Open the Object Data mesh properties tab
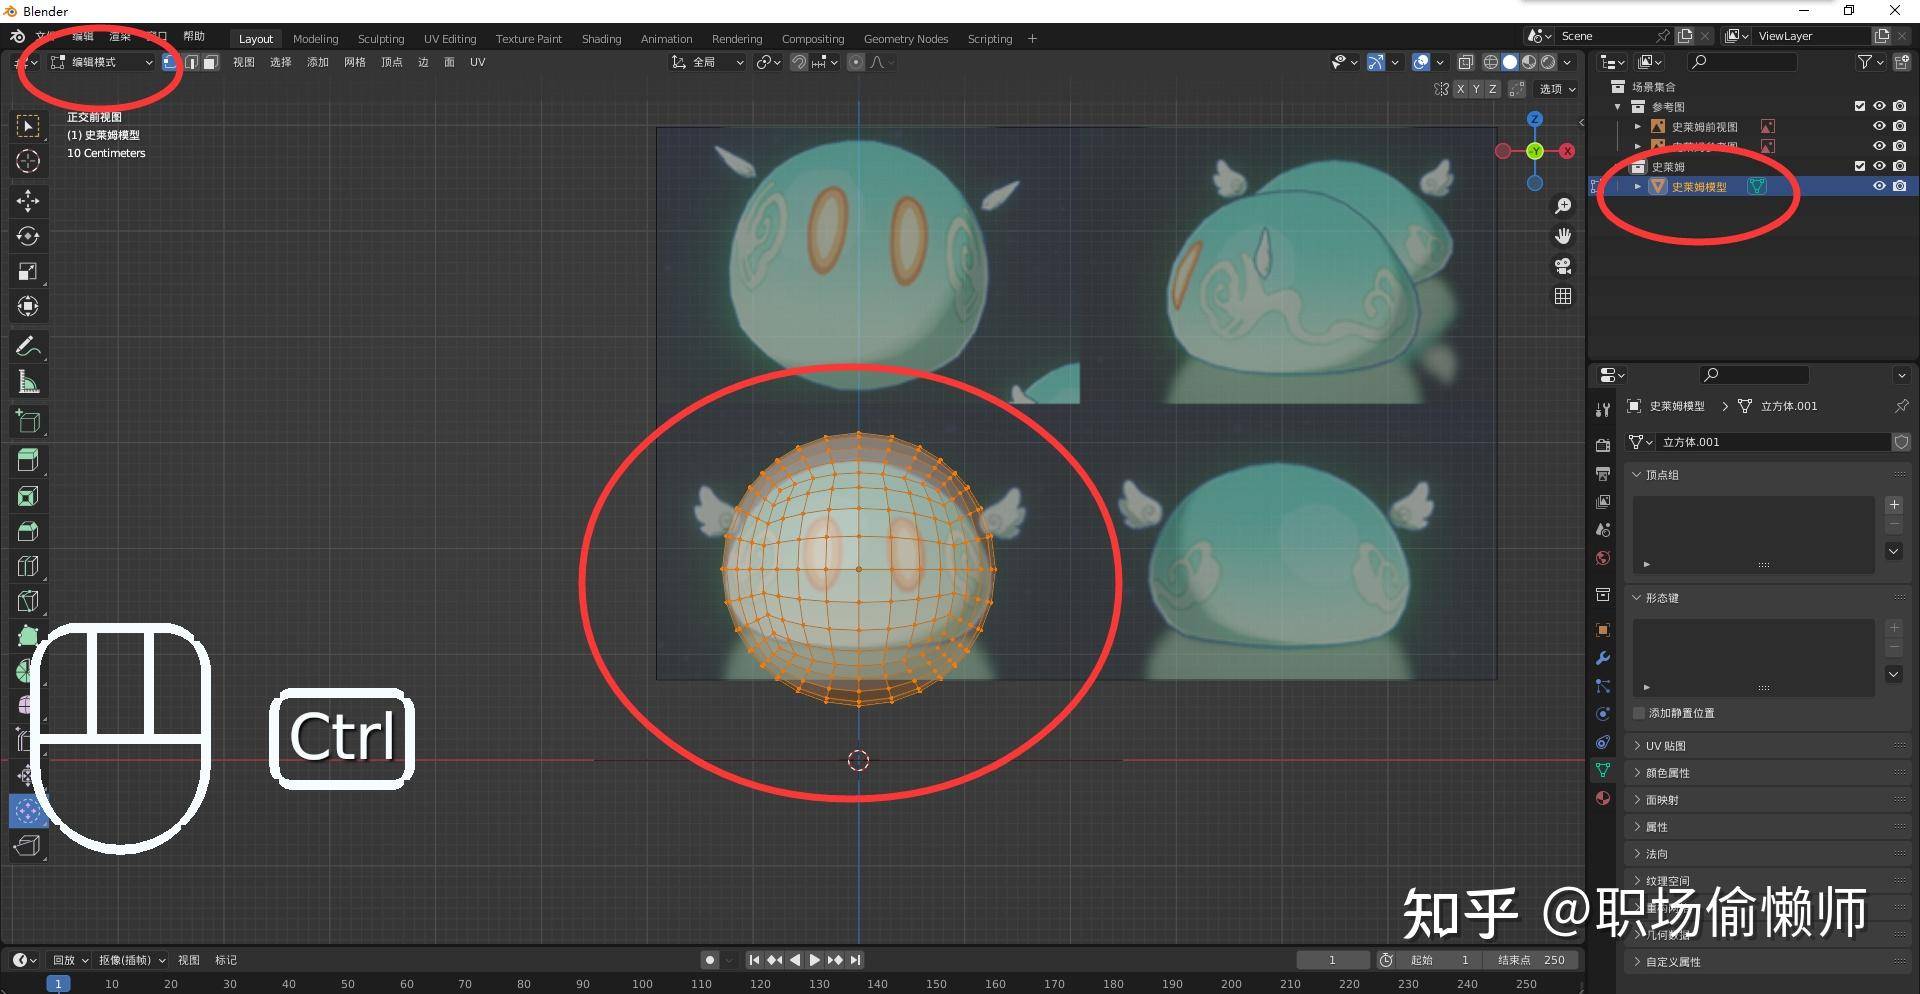 tap(1603, 770)
